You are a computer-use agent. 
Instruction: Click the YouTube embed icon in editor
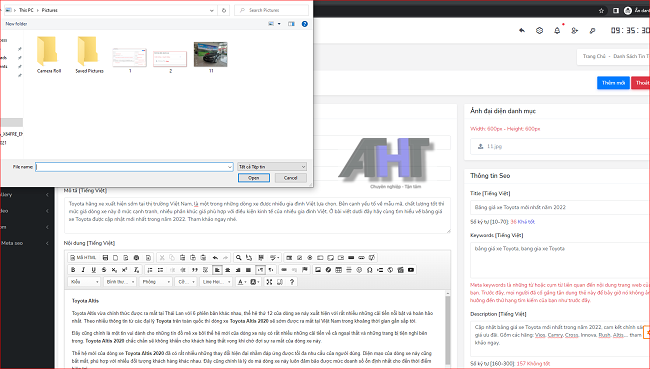411,270
